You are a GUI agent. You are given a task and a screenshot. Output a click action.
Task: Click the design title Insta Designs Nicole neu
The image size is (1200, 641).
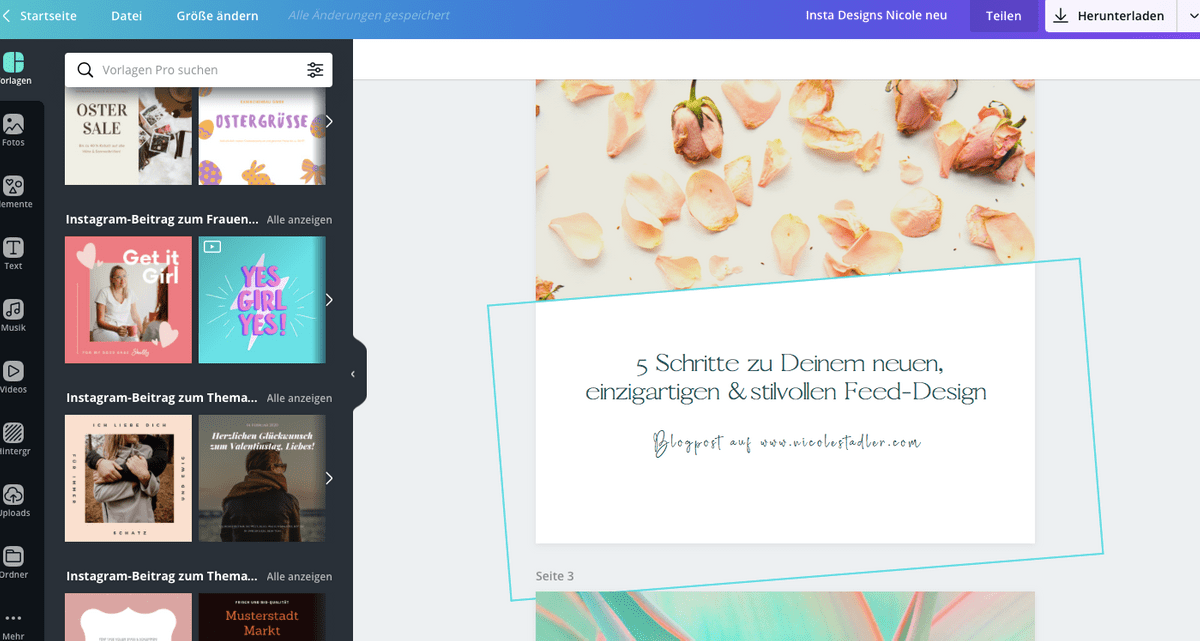(x=876, y=16)
